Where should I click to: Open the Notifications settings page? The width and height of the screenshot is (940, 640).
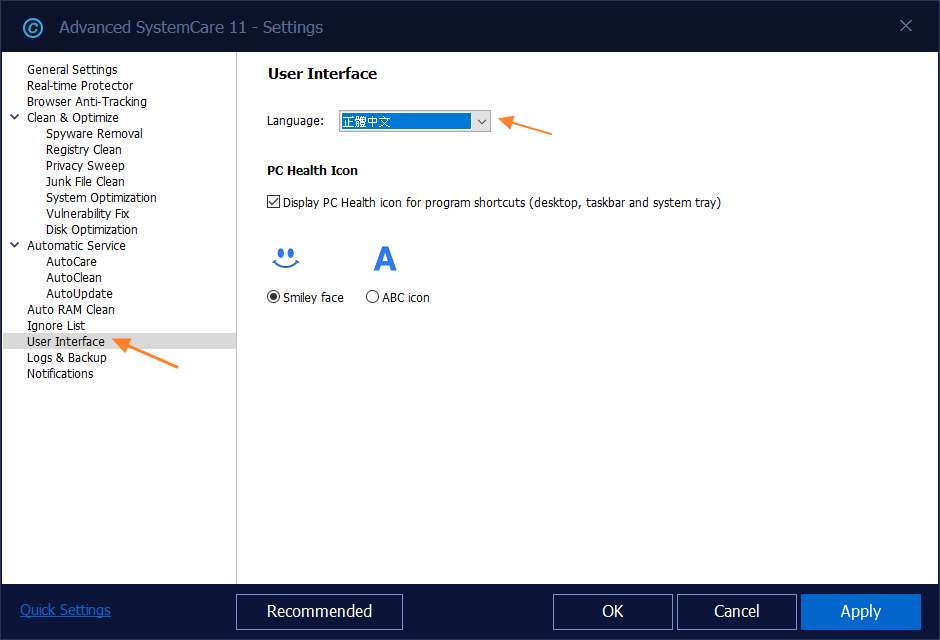tap(60, 373)
